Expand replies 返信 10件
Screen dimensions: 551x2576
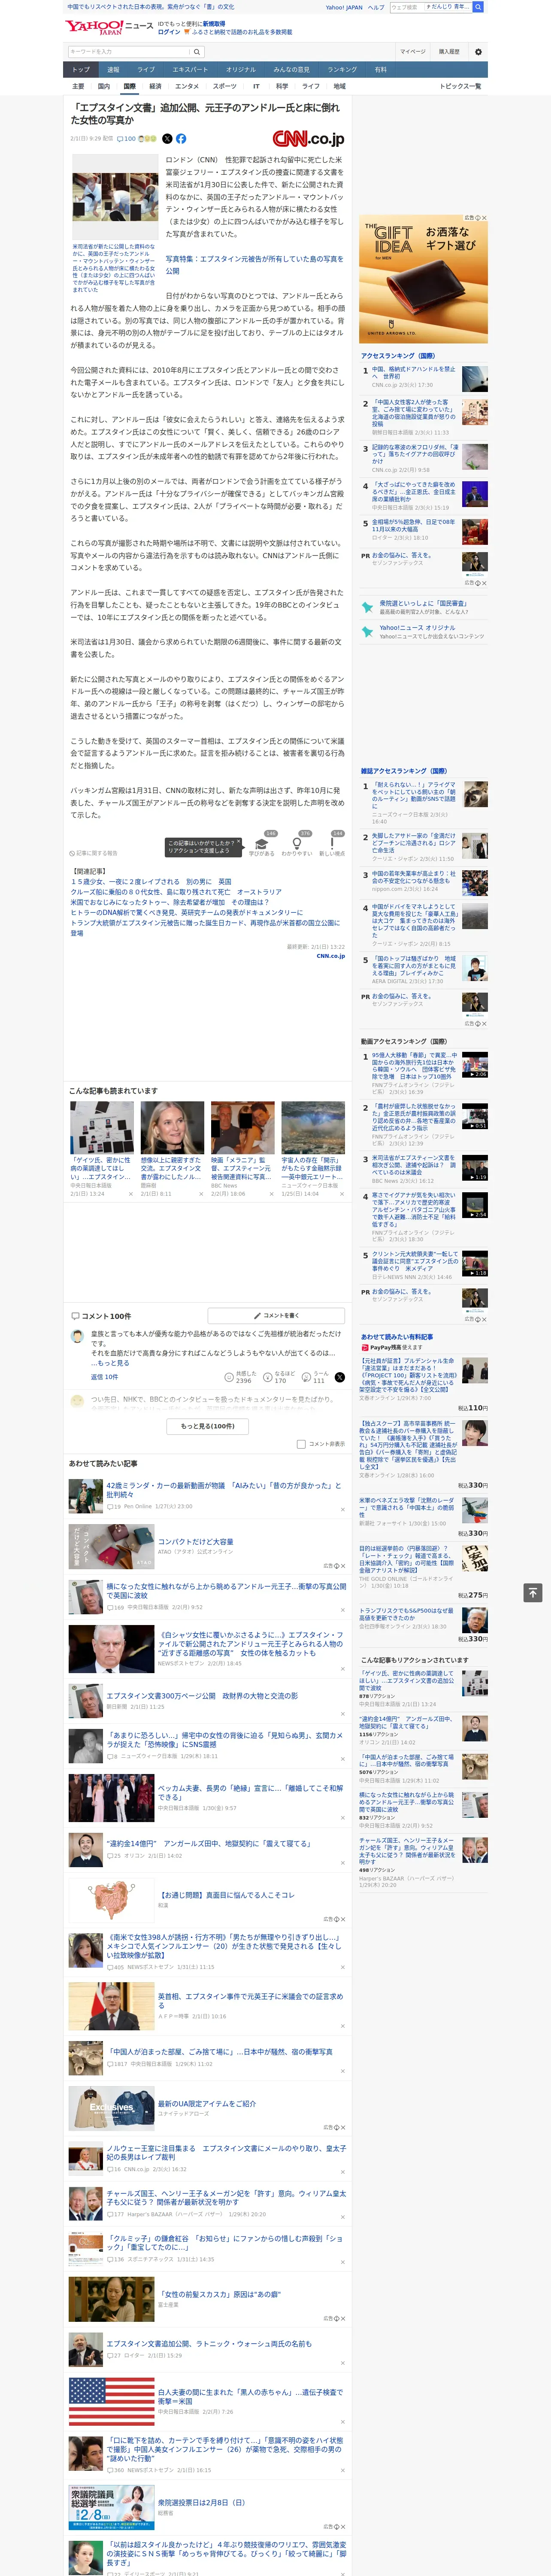104,1377
